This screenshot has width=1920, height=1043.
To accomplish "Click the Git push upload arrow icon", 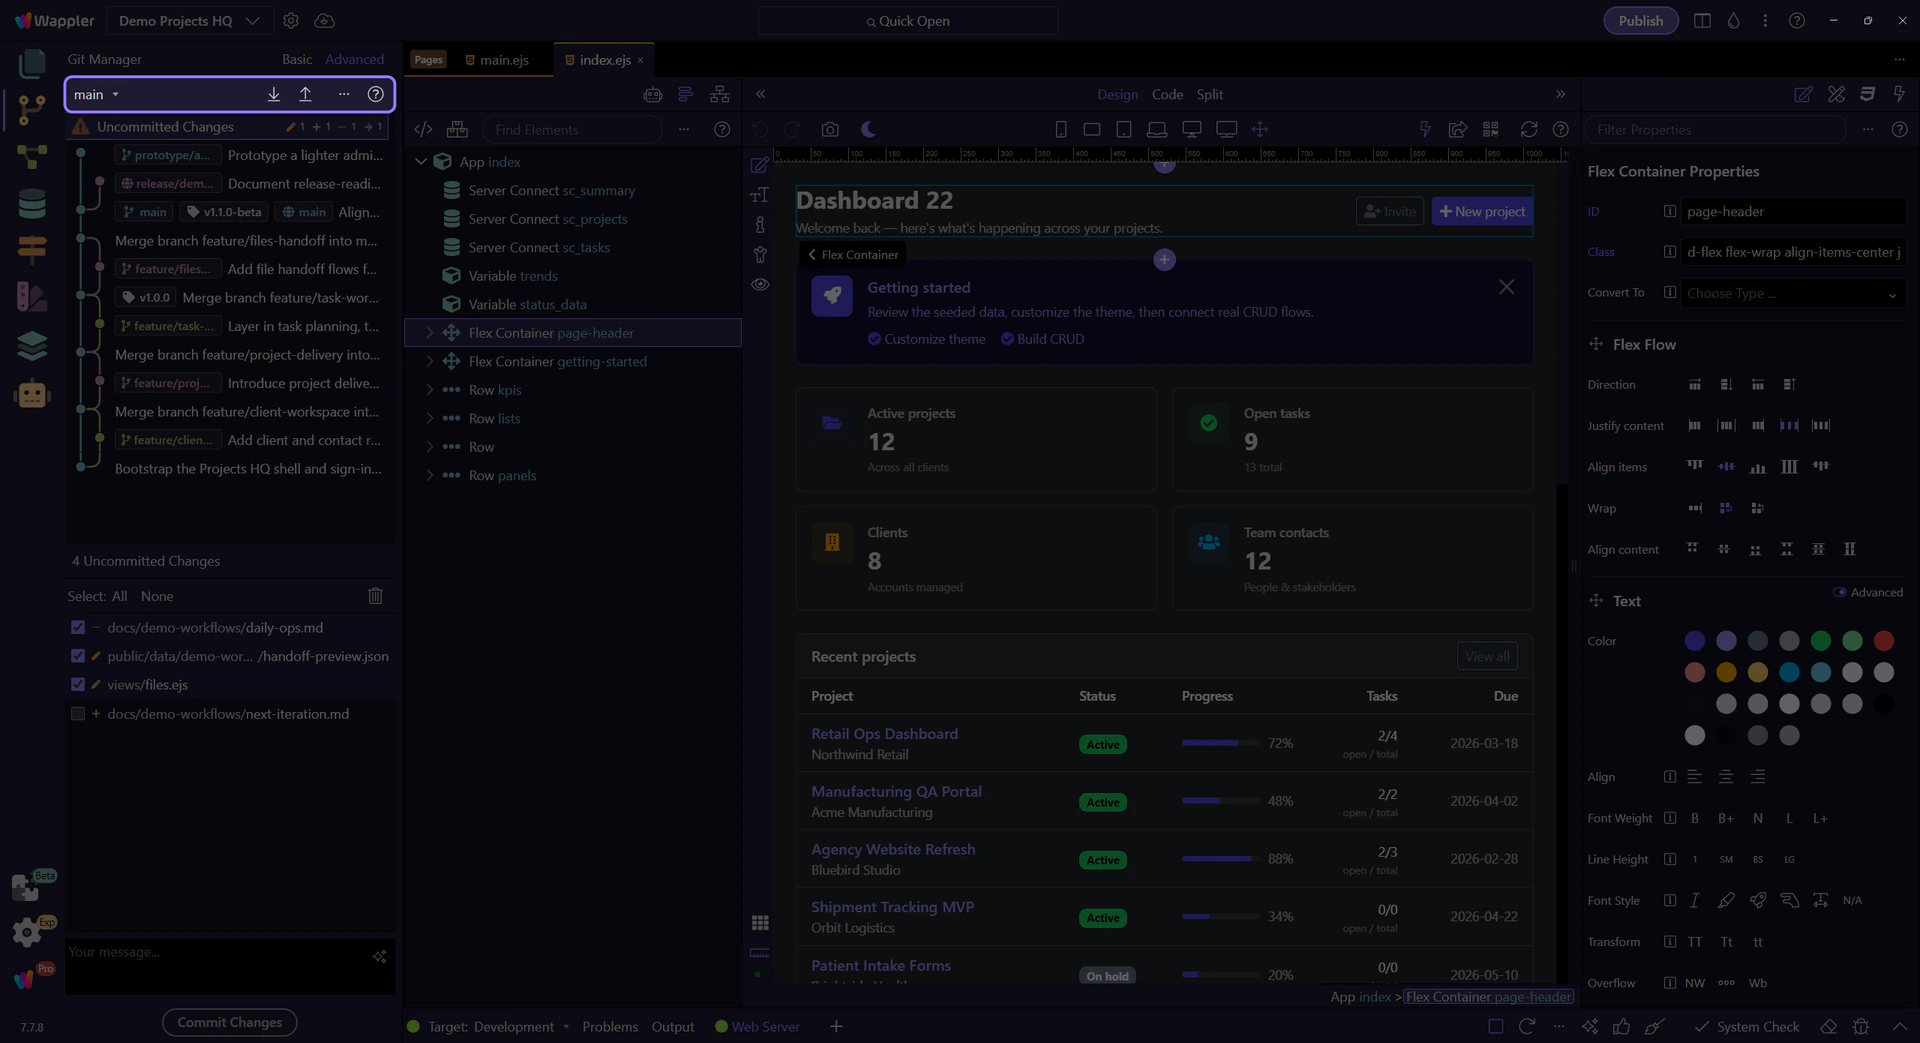I will 305,94.
